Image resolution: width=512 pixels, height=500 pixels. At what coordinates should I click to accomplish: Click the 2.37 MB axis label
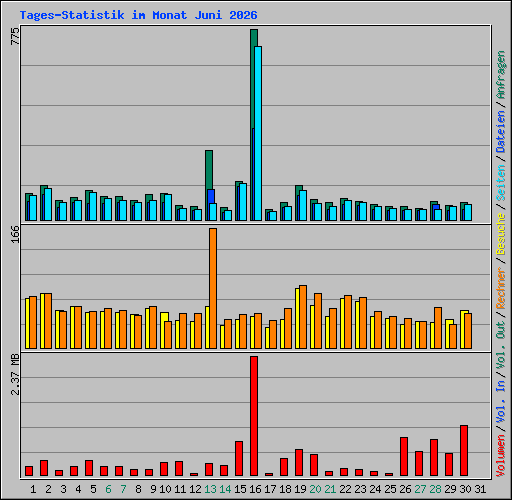(x=15, y=375)
